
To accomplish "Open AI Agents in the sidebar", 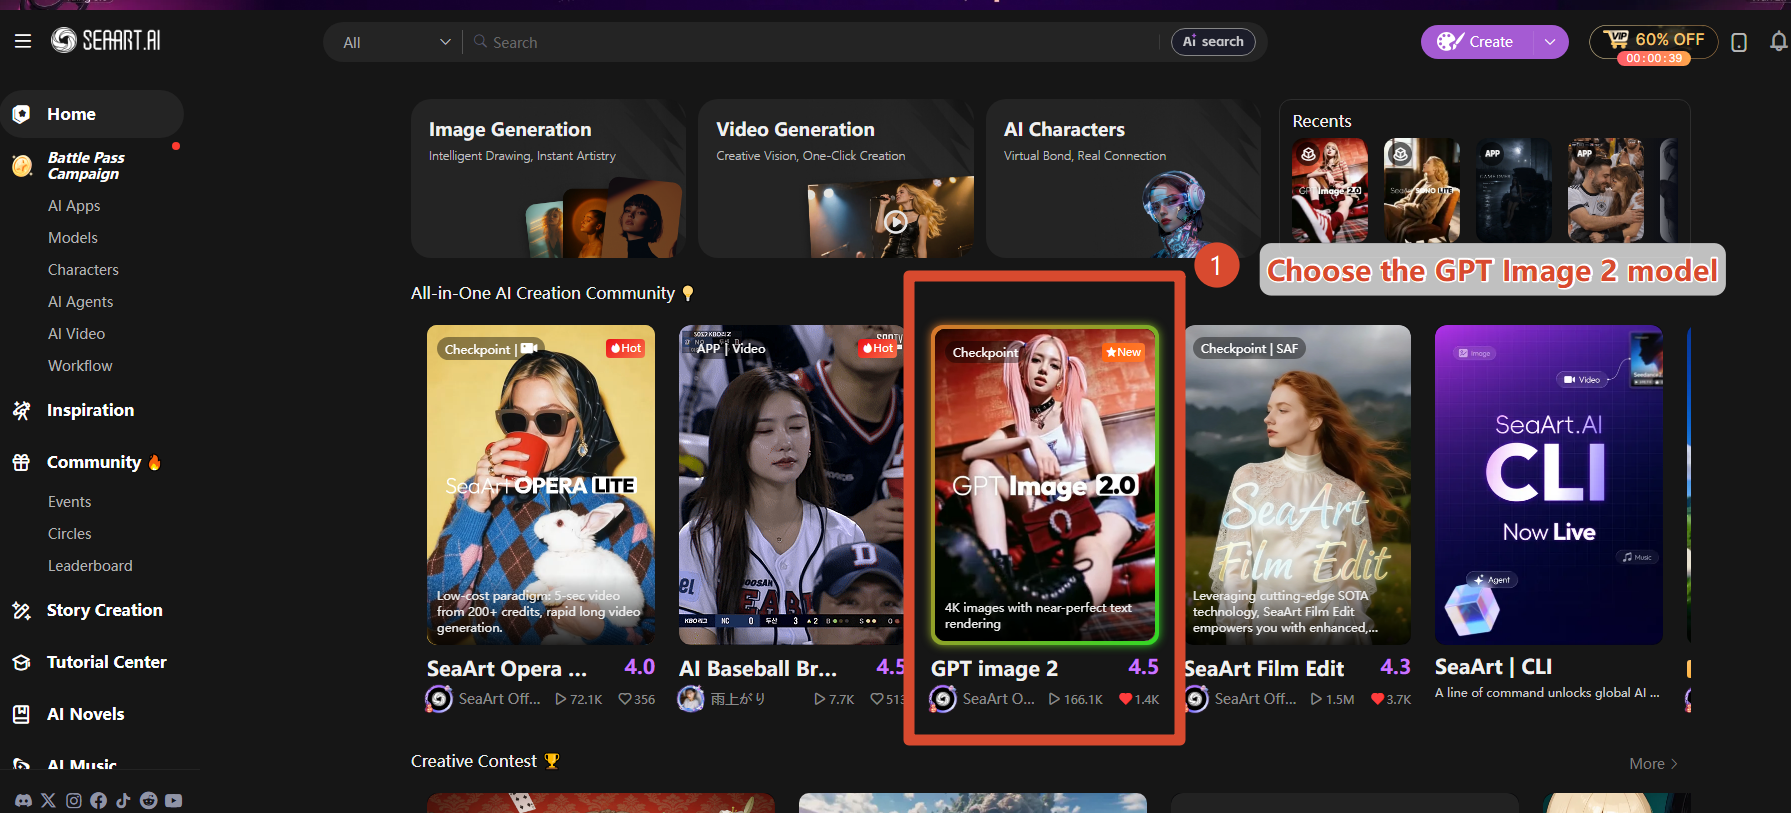I will coord(81,302).
